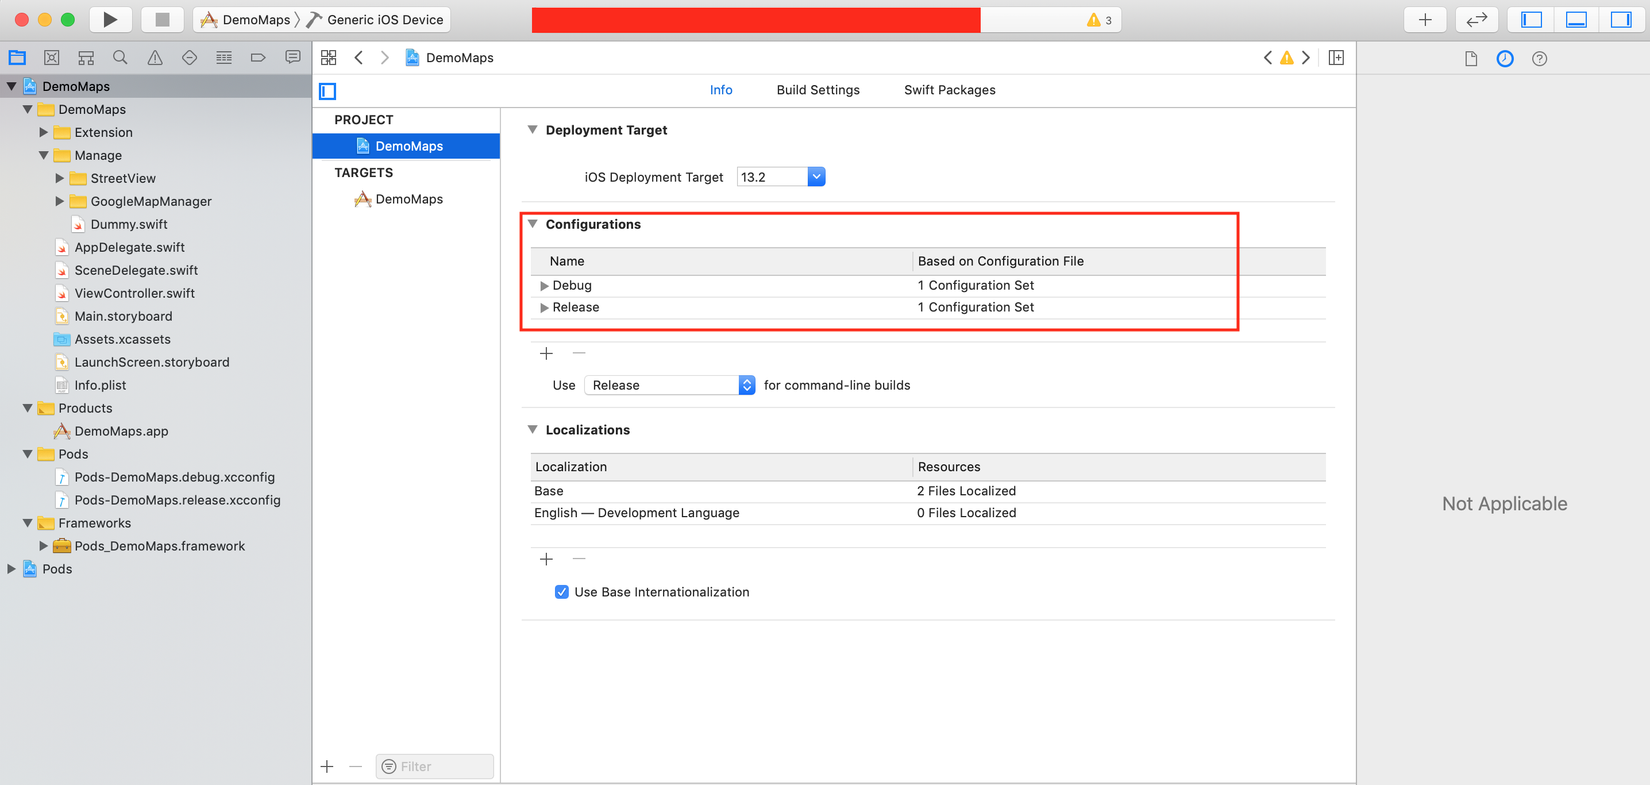The height and width of the screenshot is (785, 1650).
Task: Open the Debug navigator
Action: 224,58
